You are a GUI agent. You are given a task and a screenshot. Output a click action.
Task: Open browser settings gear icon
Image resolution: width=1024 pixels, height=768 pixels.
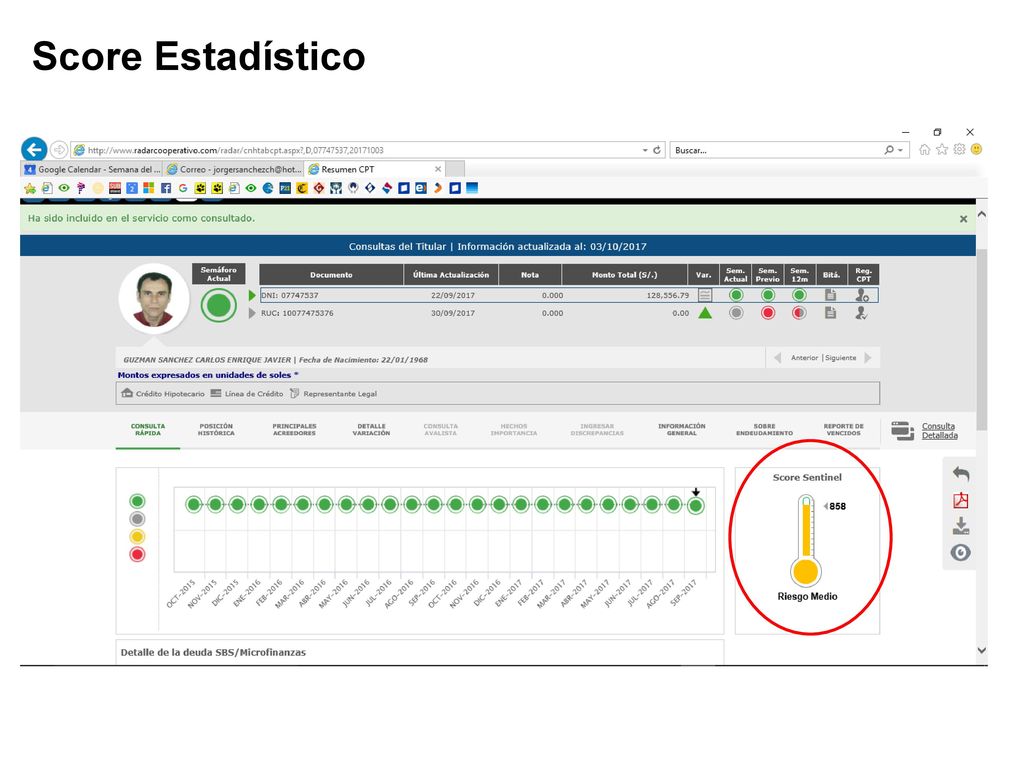959,150
